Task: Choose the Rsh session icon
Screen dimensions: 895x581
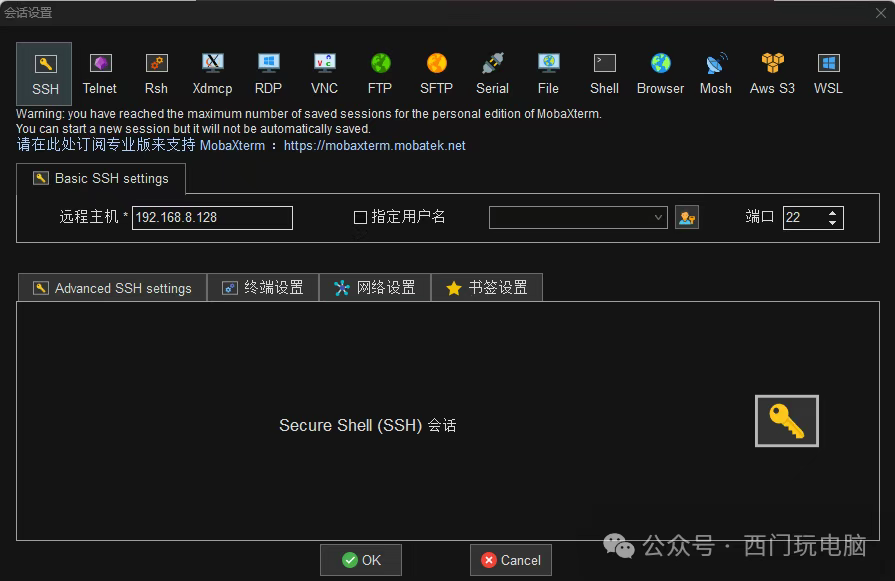Action: [x=156, y=74]
